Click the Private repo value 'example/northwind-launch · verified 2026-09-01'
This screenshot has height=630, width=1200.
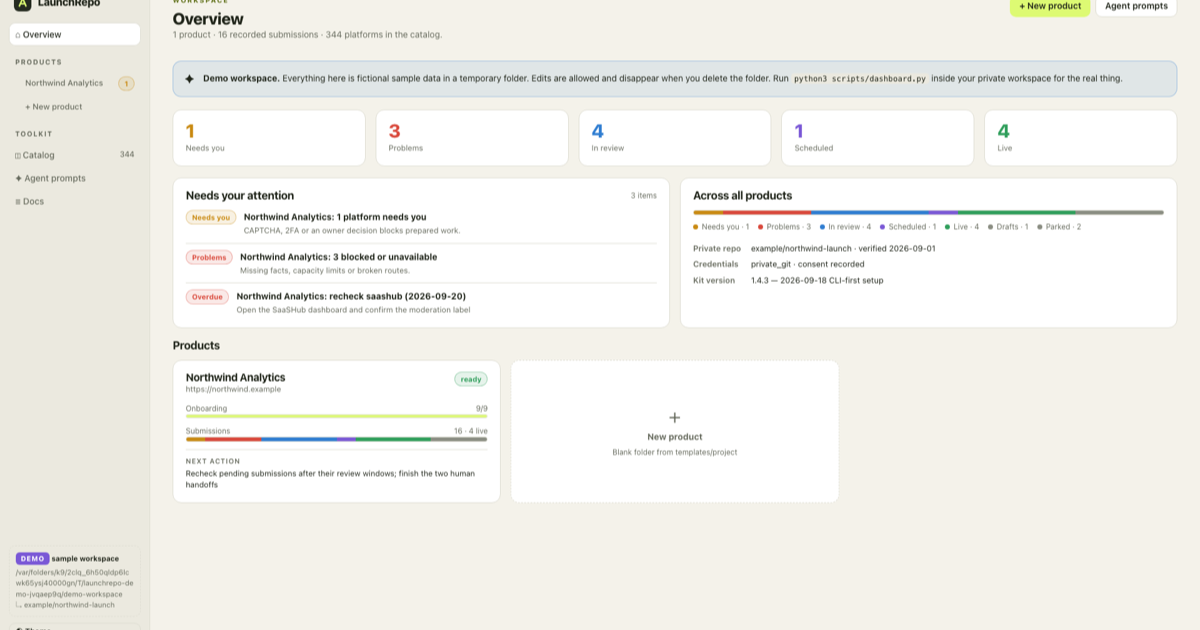(x=843, y=248)
